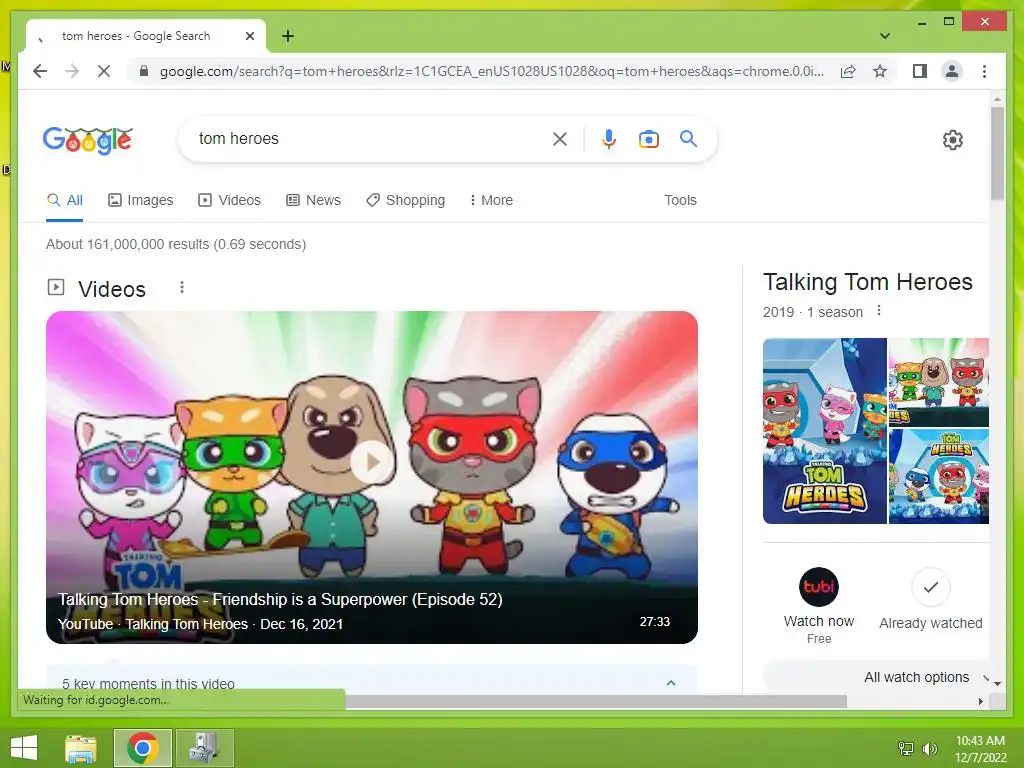Bookmark this page with the star icon

[880, 71]
